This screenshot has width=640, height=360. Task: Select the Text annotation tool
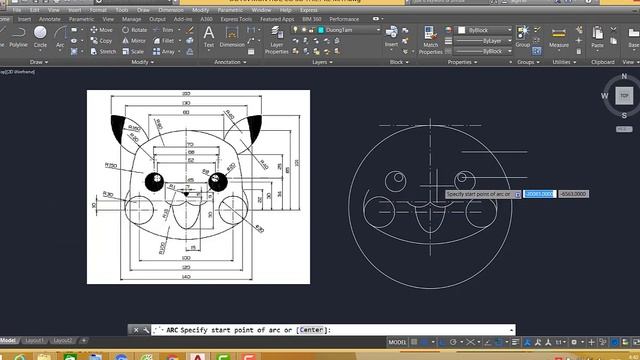(209, 37)
